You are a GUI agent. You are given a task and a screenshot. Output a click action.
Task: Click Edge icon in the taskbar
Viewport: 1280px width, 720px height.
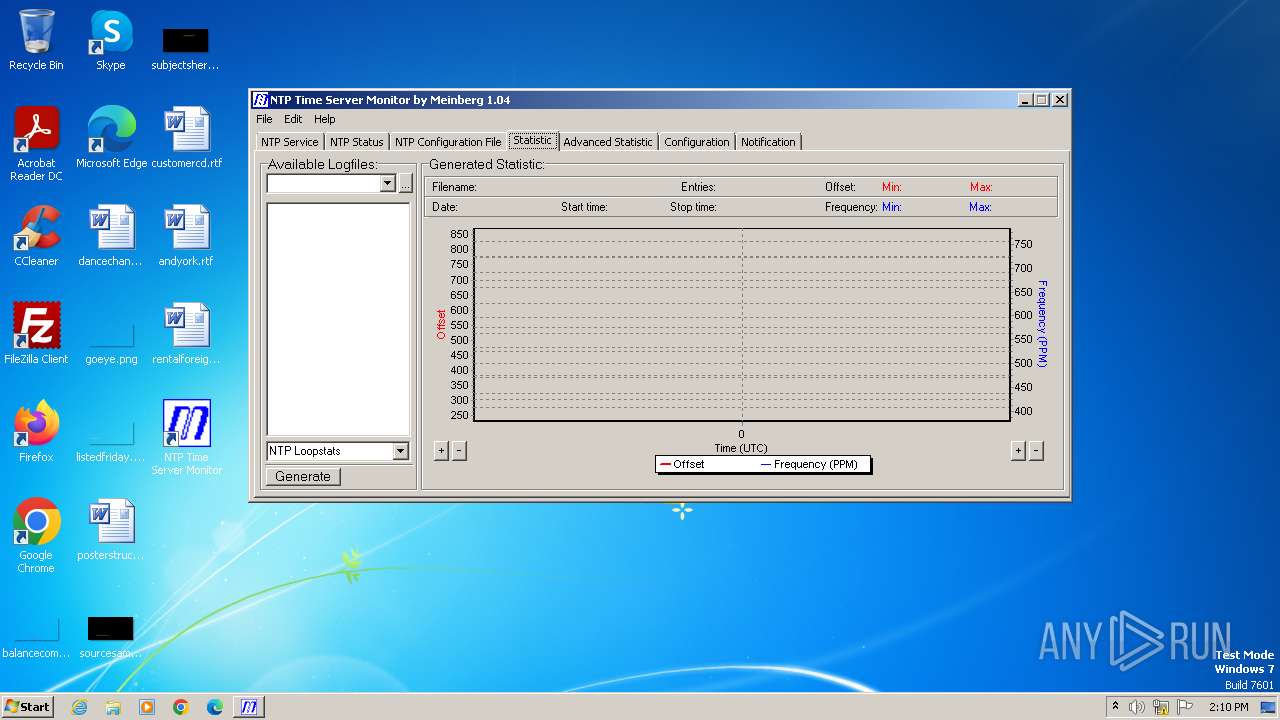[215, 707]
